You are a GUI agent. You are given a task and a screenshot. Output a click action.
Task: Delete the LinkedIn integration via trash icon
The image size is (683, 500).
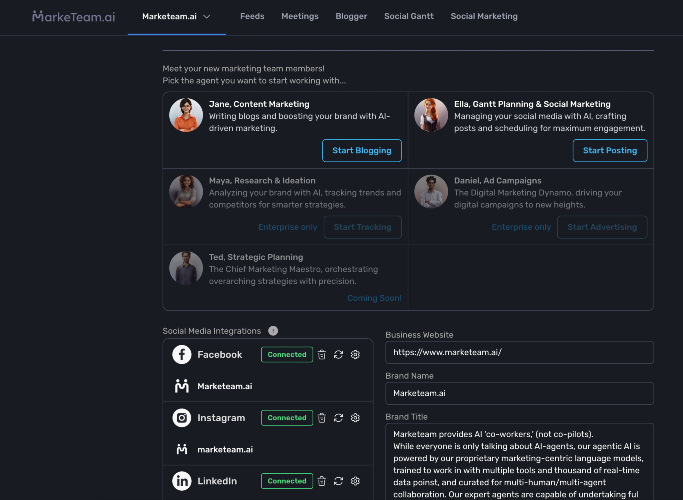click(x=321, y=481)
